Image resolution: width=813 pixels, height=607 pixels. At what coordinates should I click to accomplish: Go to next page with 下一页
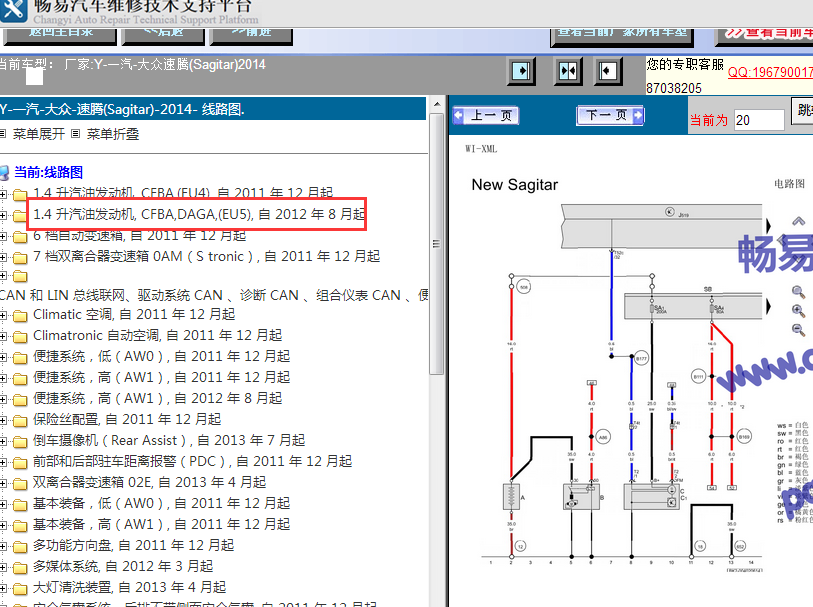point(610,115)
